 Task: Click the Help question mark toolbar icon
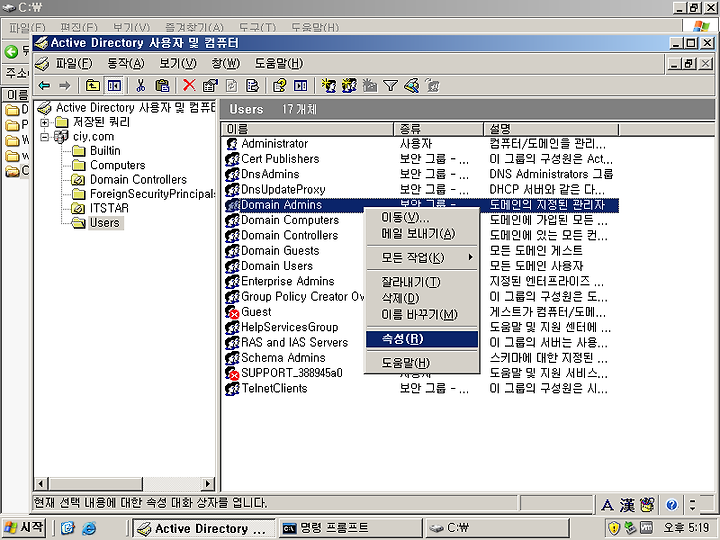(279, 85)
